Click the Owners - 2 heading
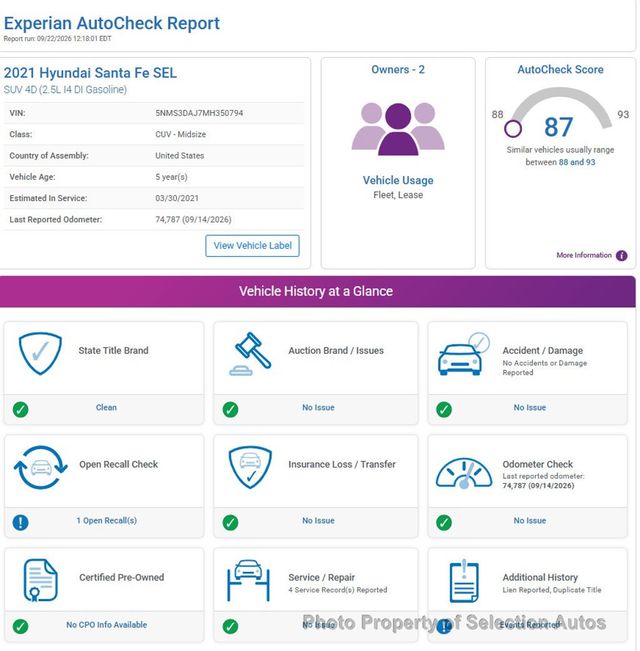 [398, 69]
